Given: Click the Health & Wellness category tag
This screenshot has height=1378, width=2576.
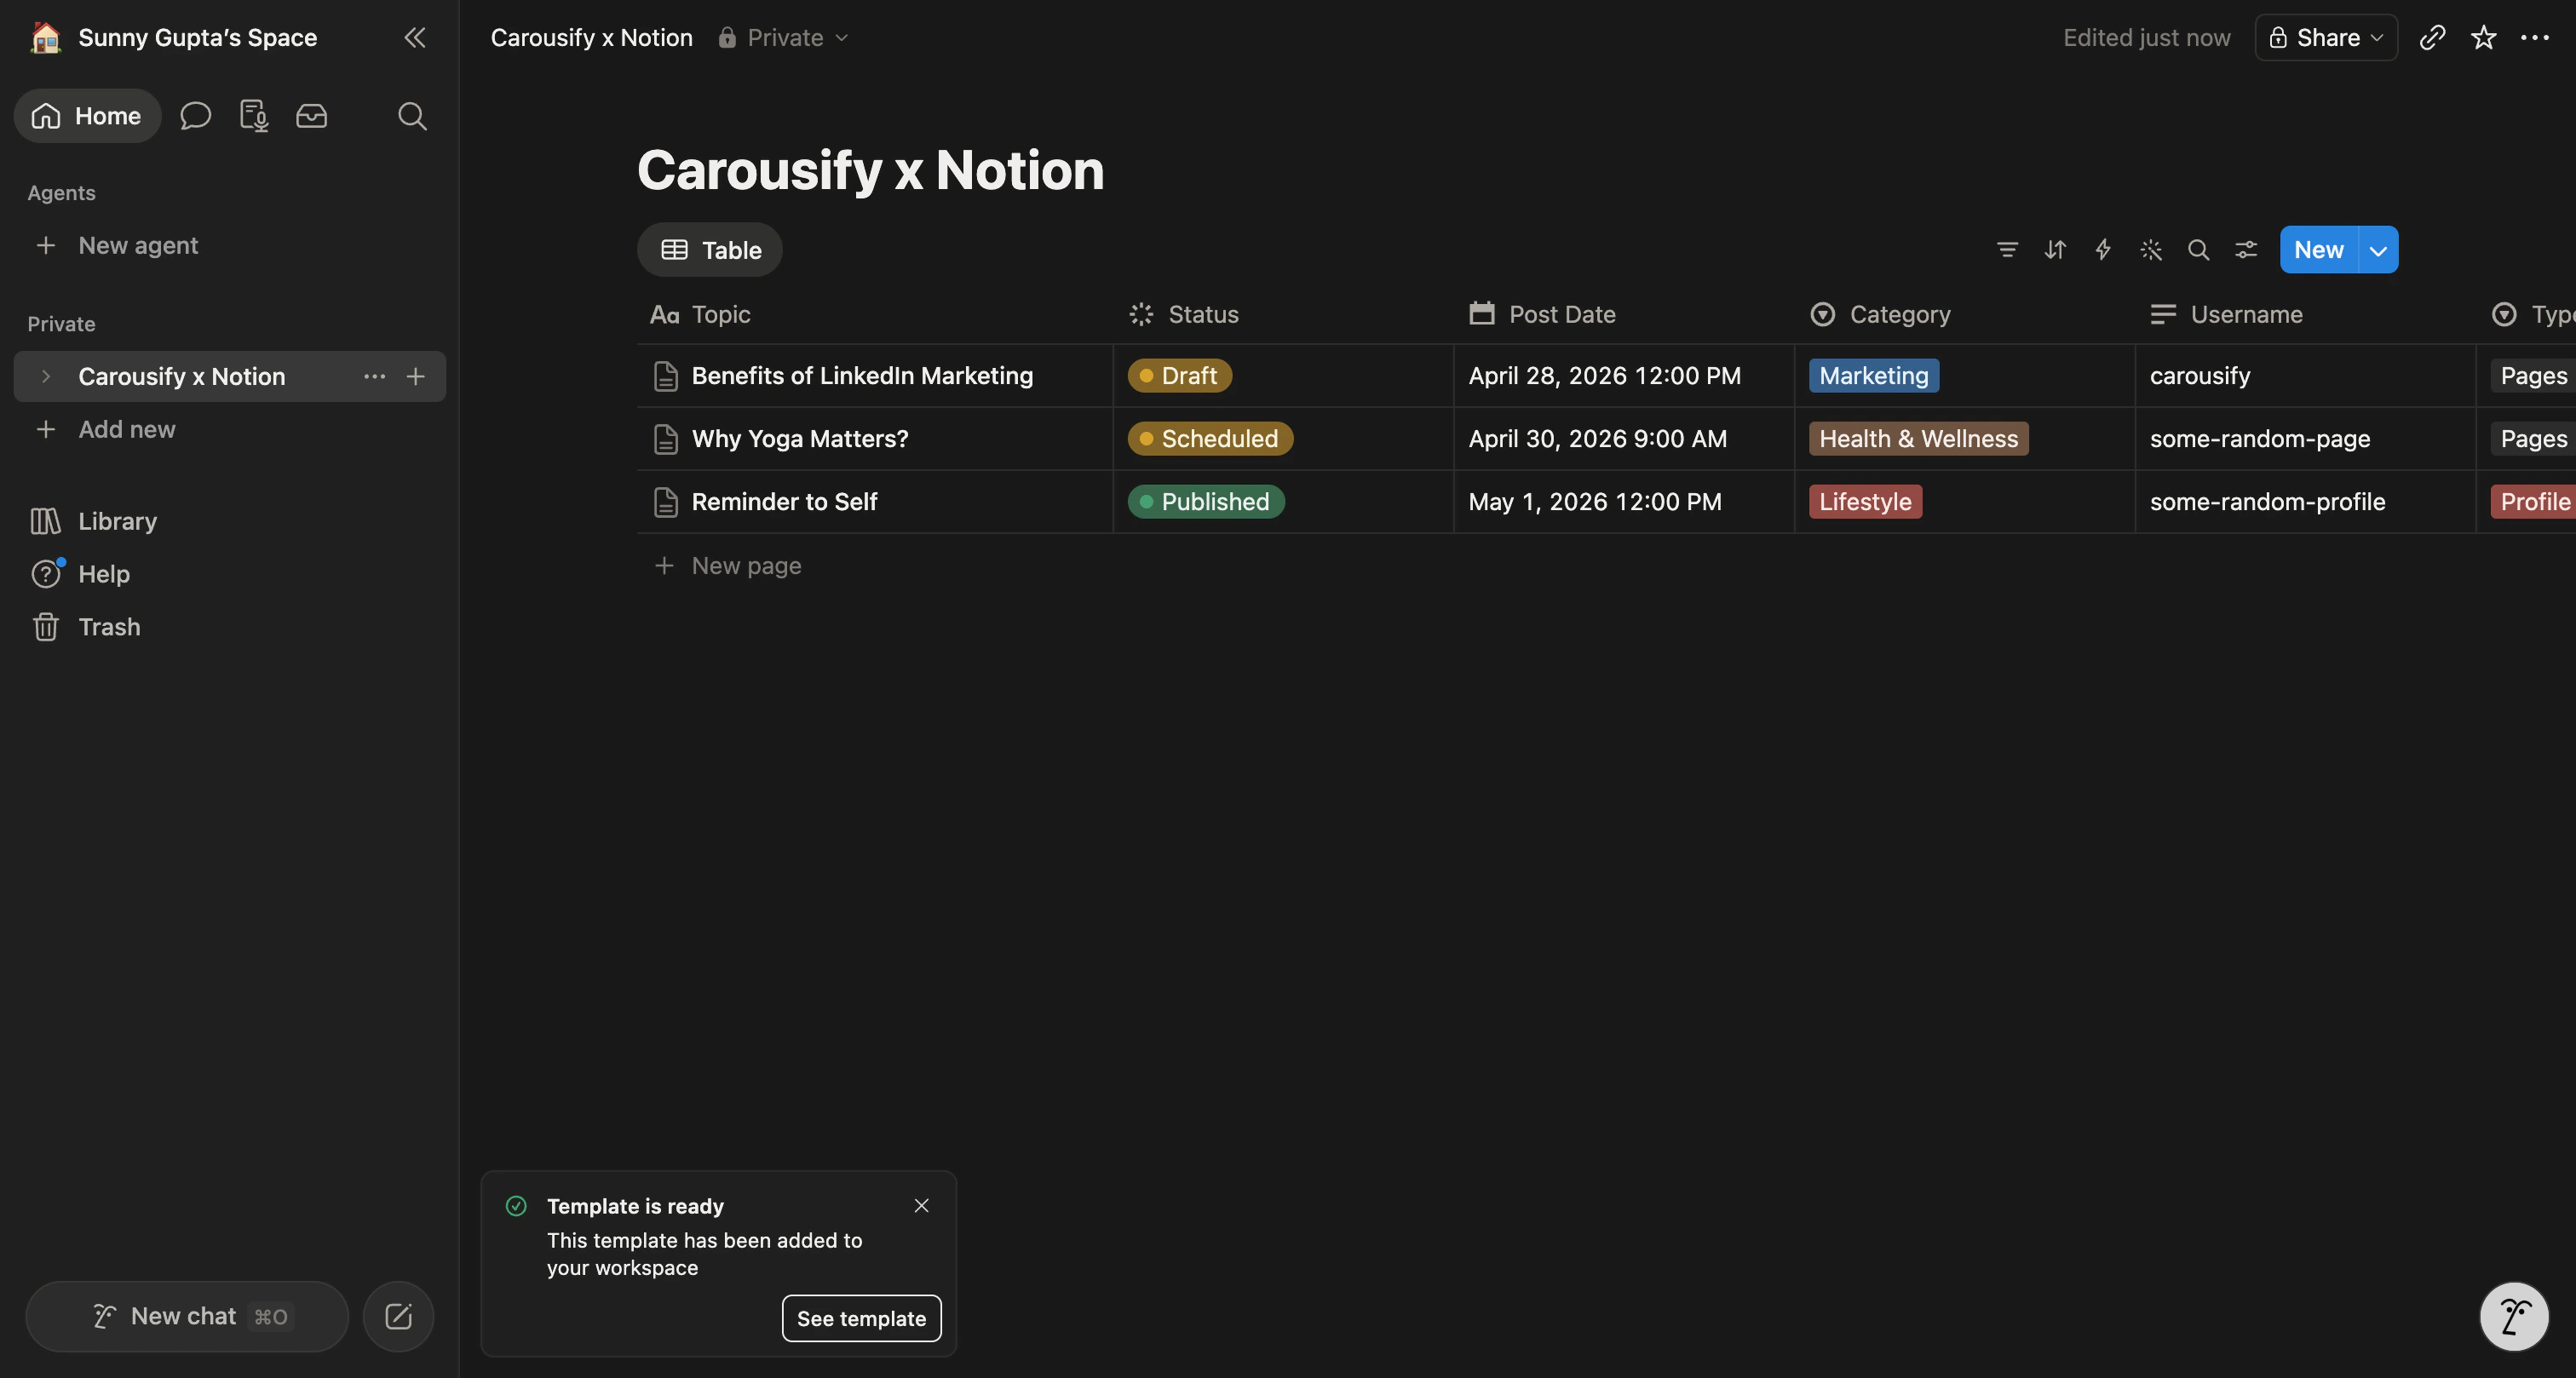Looking at the screenshot, I should pyautogui.click(x=1918, y=439).
